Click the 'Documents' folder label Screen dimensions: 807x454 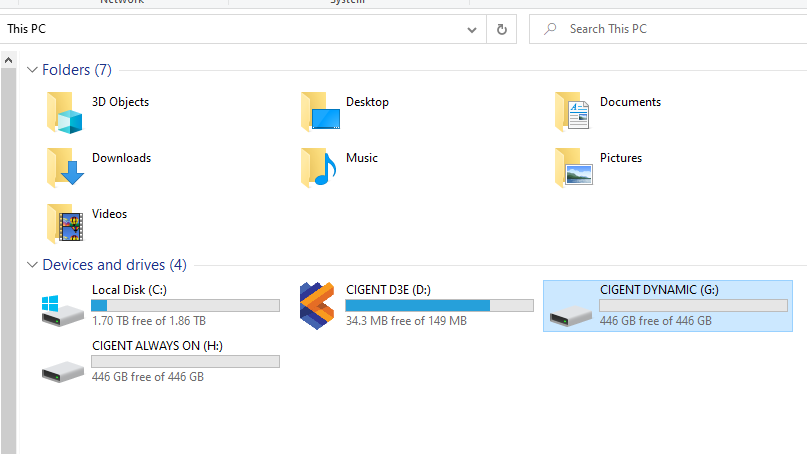[630, 102]
